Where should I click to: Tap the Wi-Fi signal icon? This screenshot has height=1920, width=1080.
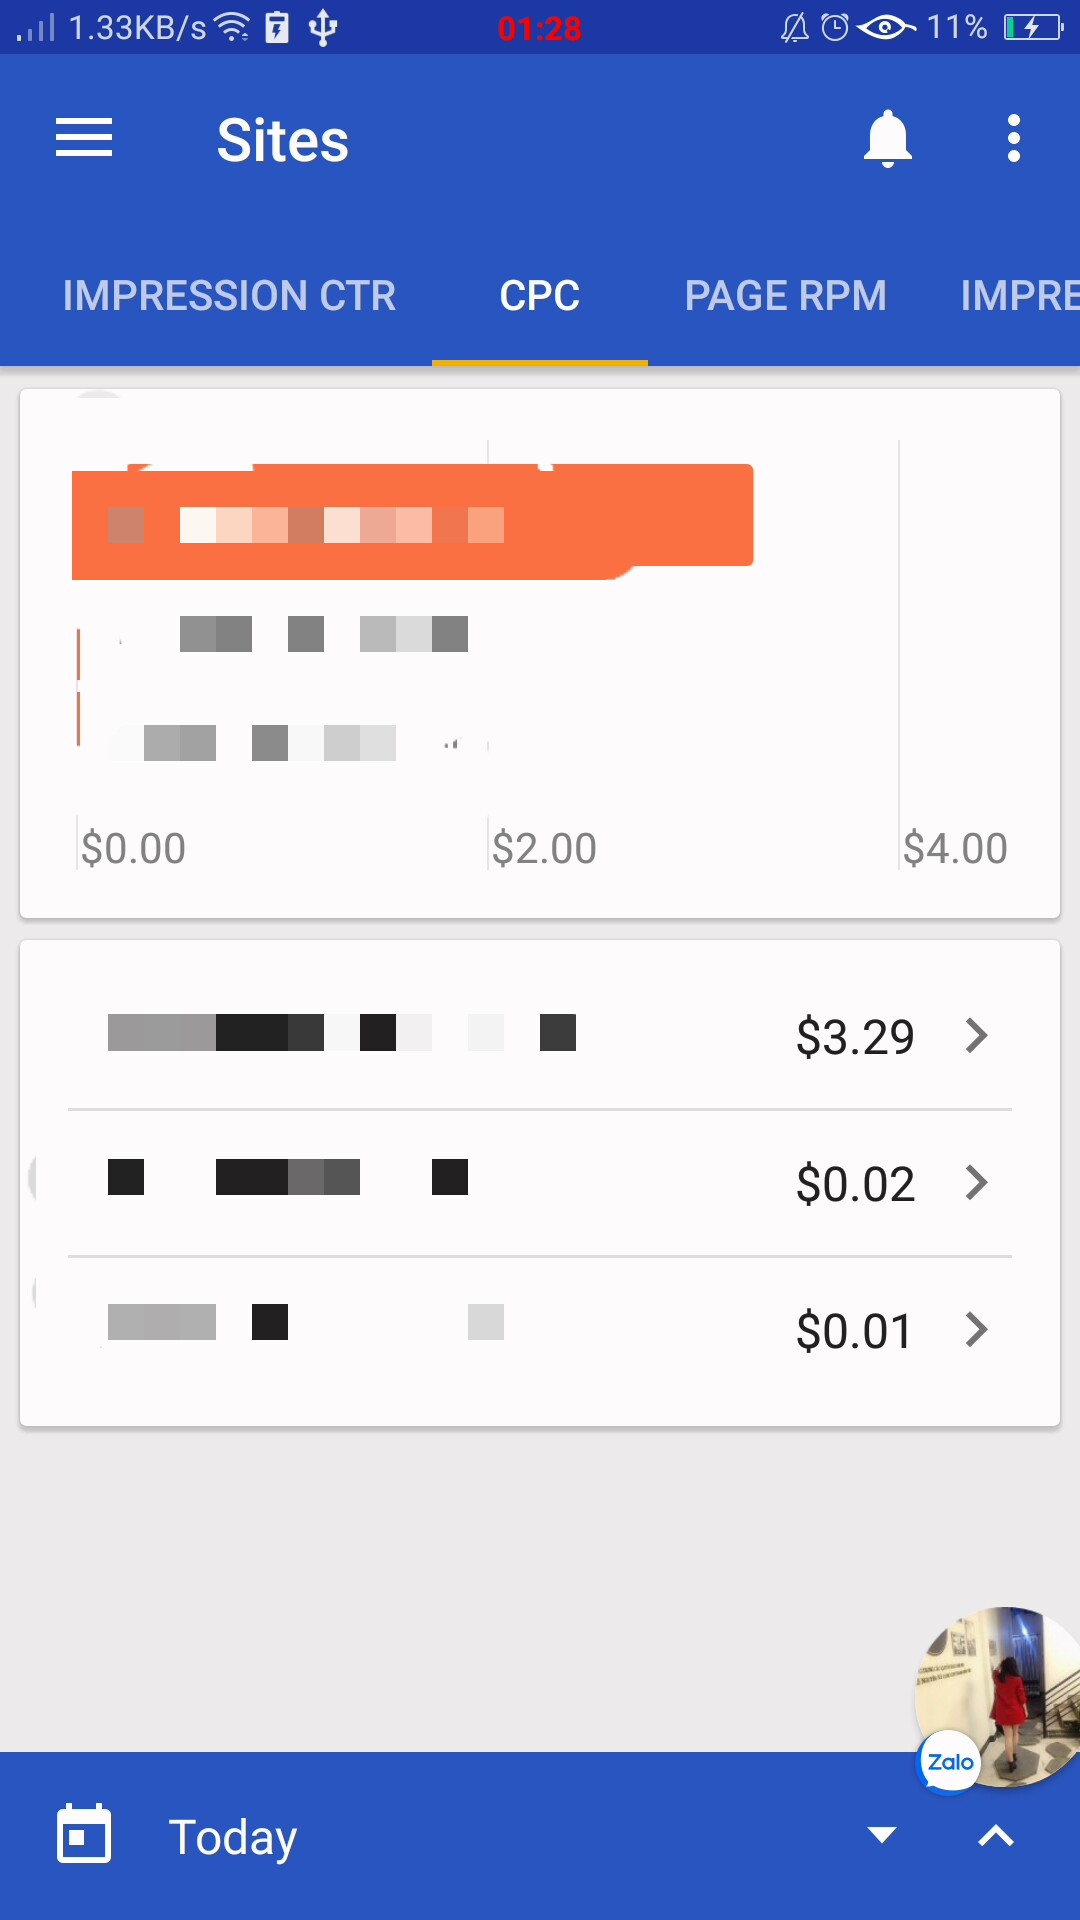233,27
